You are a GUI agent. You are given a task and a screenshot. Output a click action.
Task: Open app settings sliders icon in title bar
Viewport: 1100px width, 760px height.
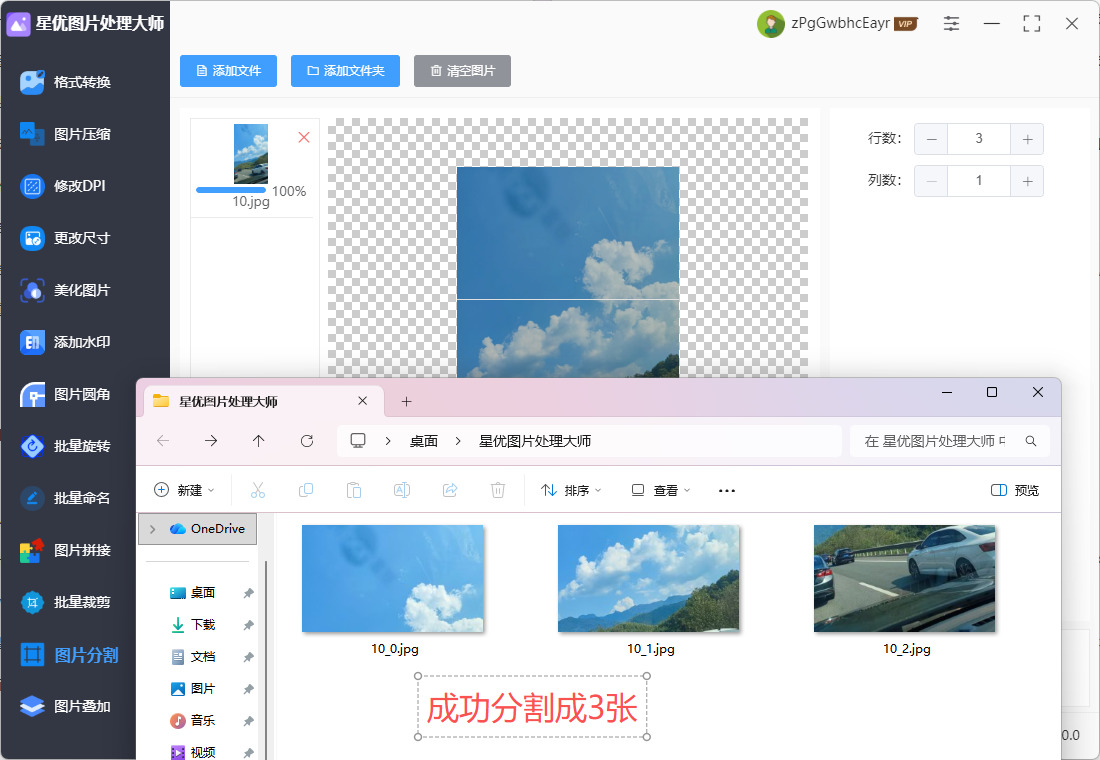pyautogui.click(x=951, y=23)
